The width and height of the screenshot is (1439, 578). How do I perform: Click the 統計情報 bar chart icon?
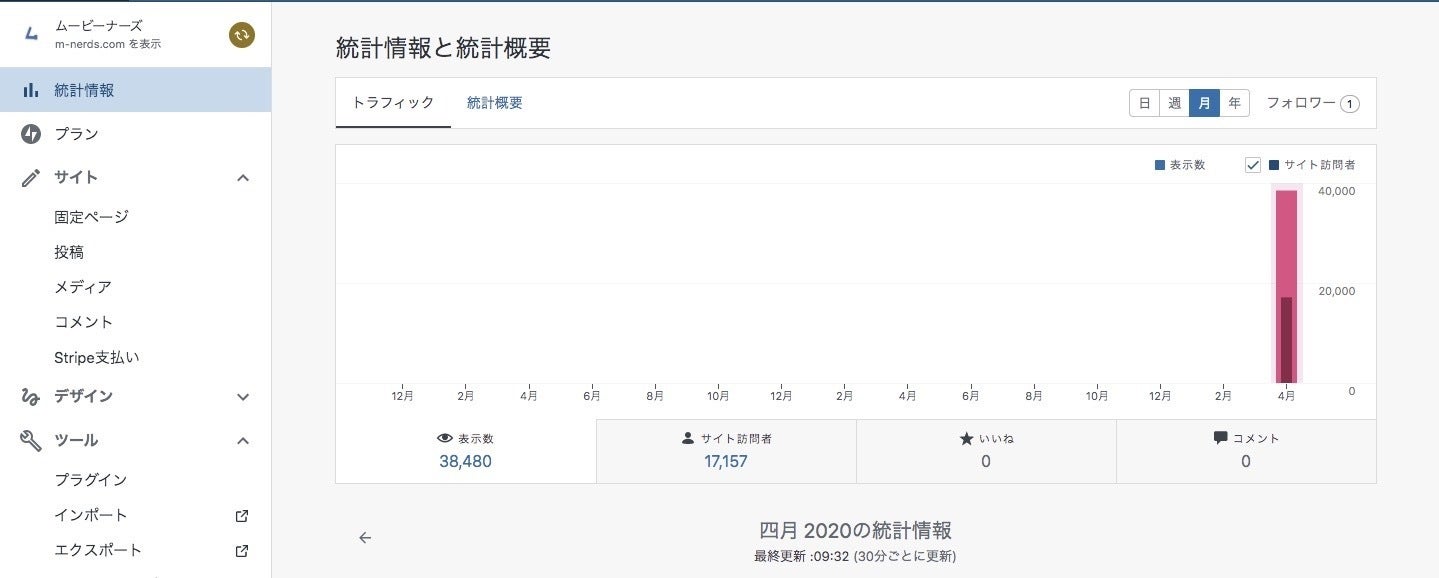31,90
